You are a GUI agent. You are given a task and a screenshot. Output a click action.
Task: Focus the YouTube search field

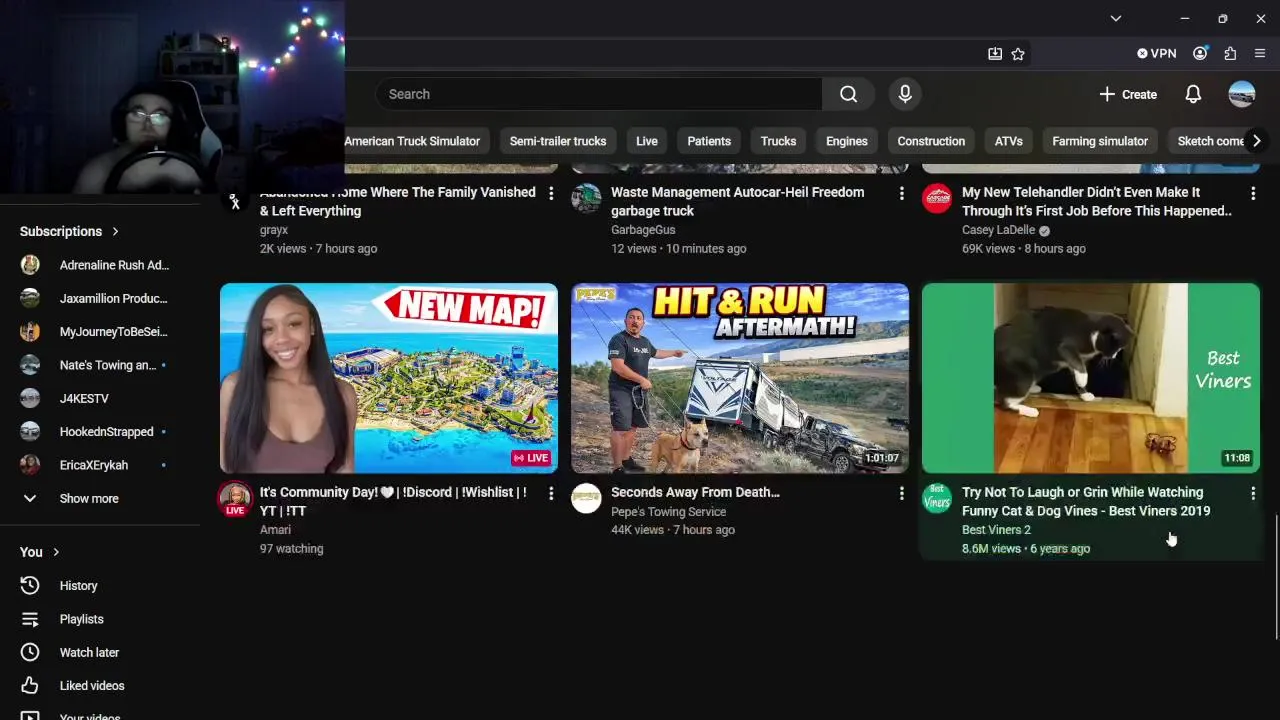click(598, 94)
